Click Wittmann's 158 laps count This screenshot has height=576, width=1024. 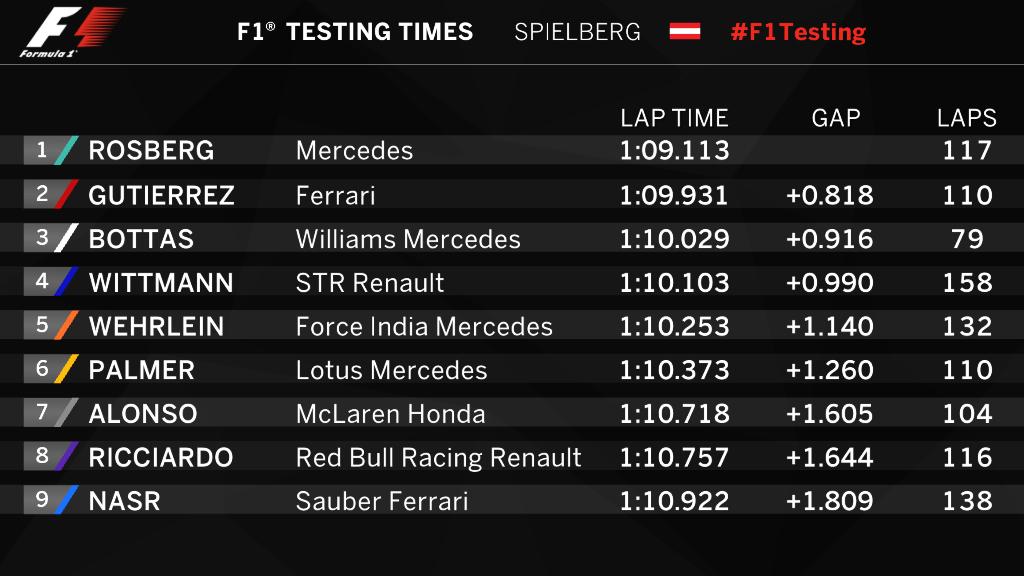(x=967, y=283)
